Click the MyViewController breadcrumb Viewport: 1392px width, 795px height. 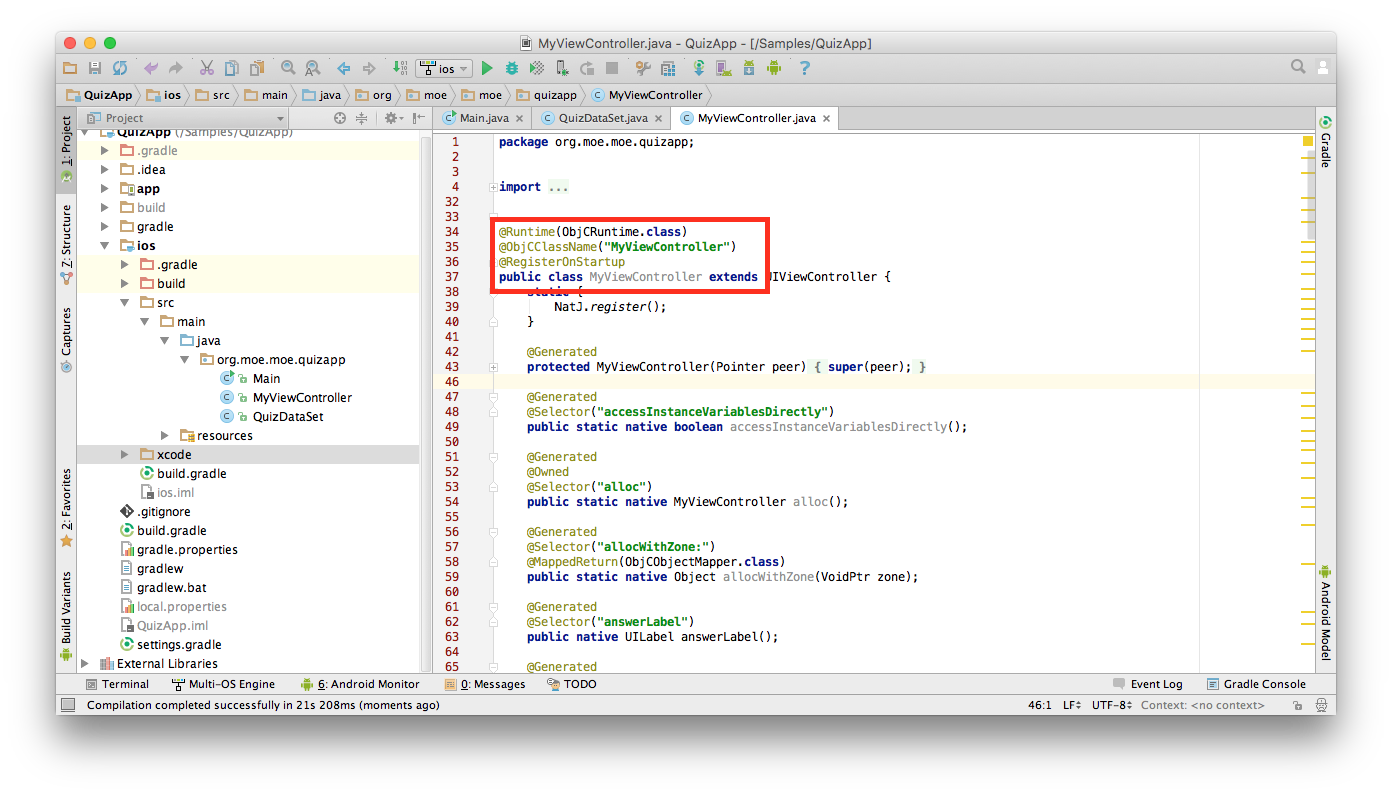tap(648, 95)
